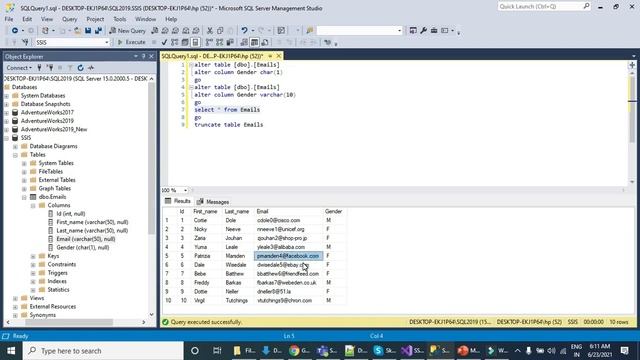
Task: Click the Copy icon in toolbar
Action: click(220, 31)
